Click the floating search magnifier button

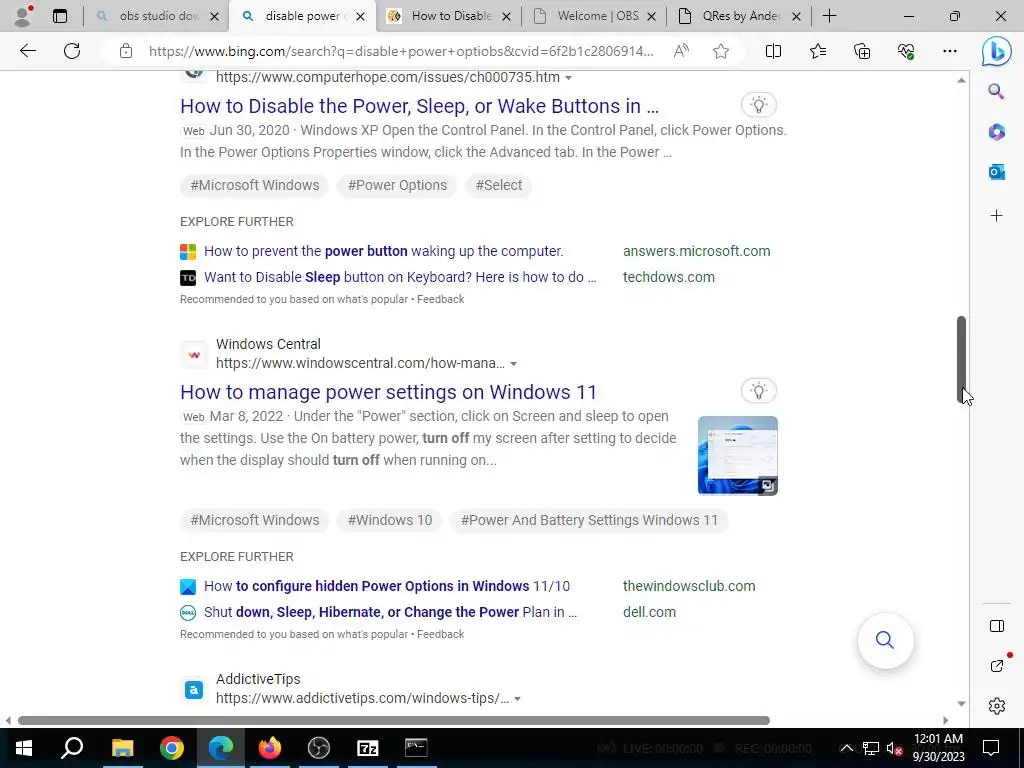coord(886,640)
